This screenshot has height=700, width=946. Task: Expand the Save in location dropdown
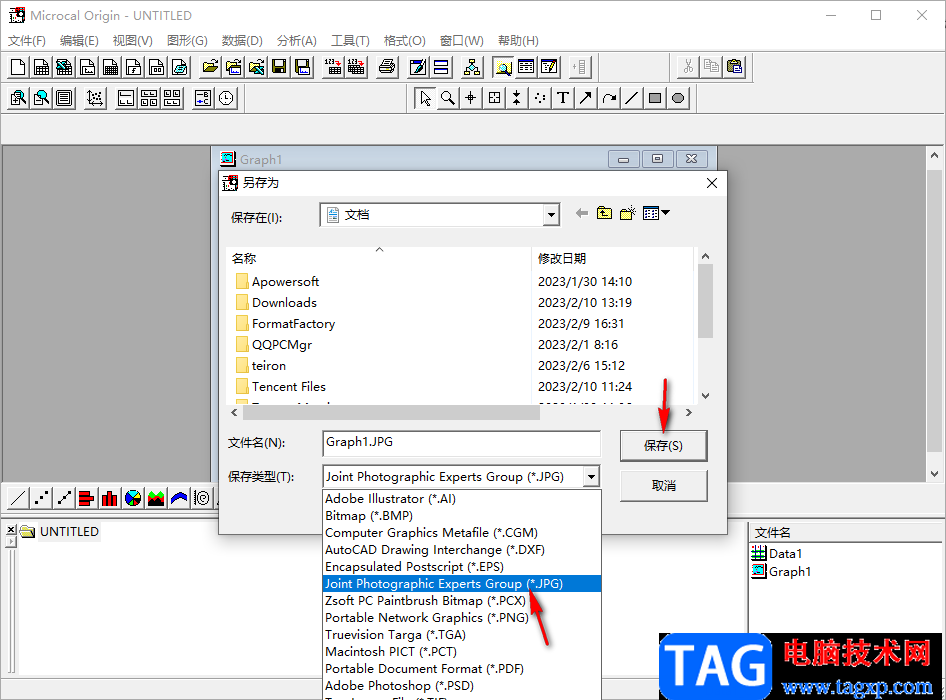(551, 215)
